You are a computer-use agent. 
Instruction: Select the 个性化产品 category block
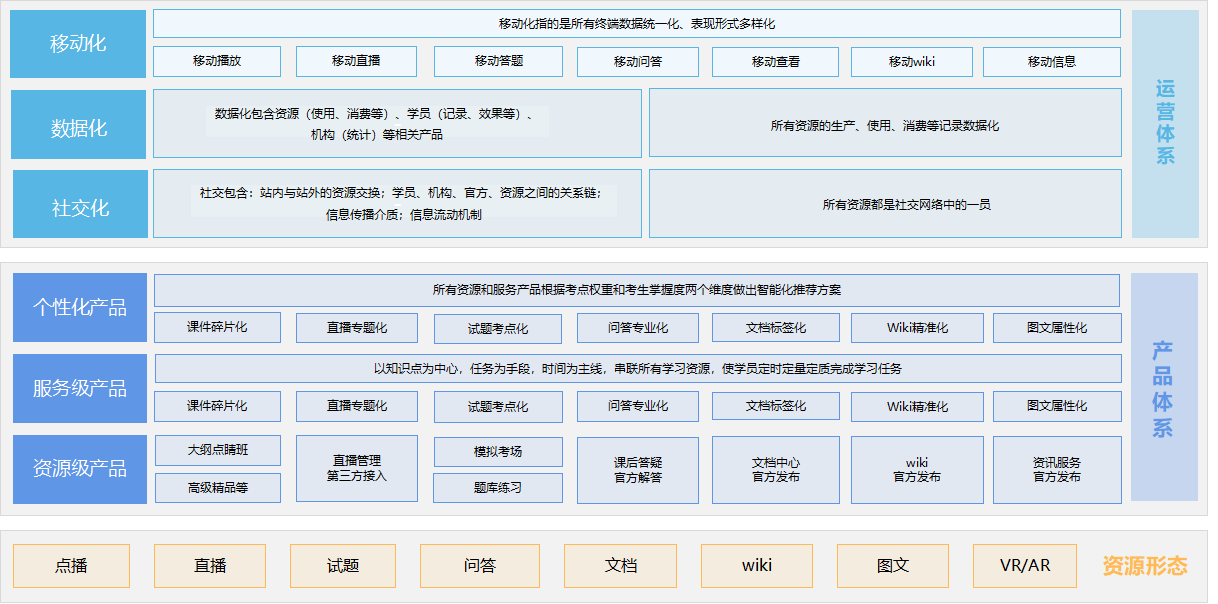[x=80, y=307]
